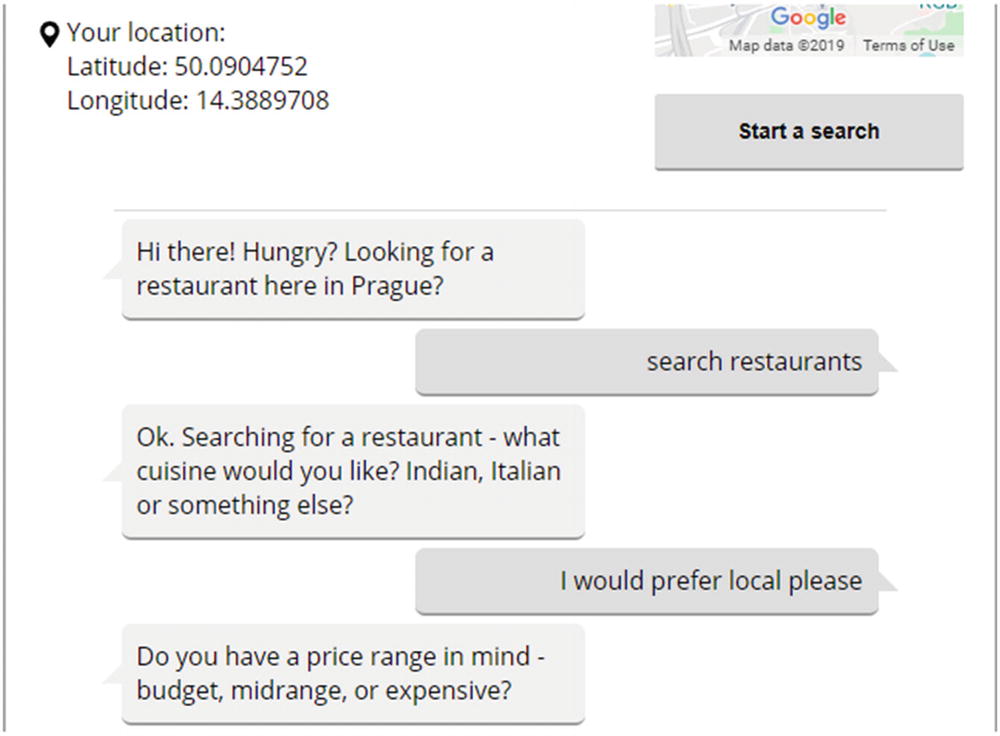1000x736 pixels.
Task: Click the word "Italian" in the cuisine question
Action: tap(526, 471)
